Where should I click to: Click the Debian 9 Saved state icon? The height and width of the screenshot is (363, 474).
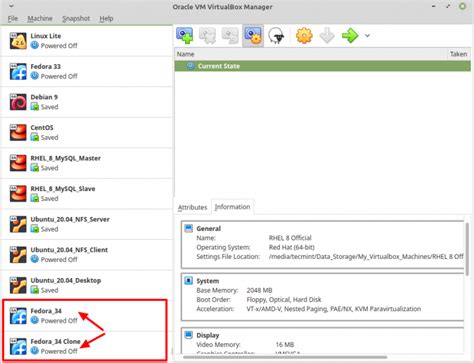pos(35,107)
